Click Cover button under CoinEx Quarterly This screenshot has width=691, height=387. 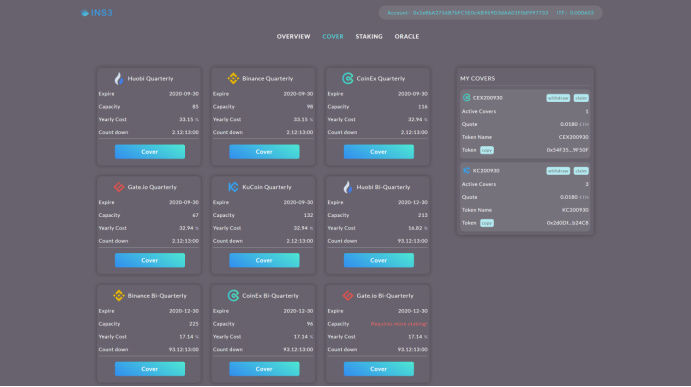(379, 152)
